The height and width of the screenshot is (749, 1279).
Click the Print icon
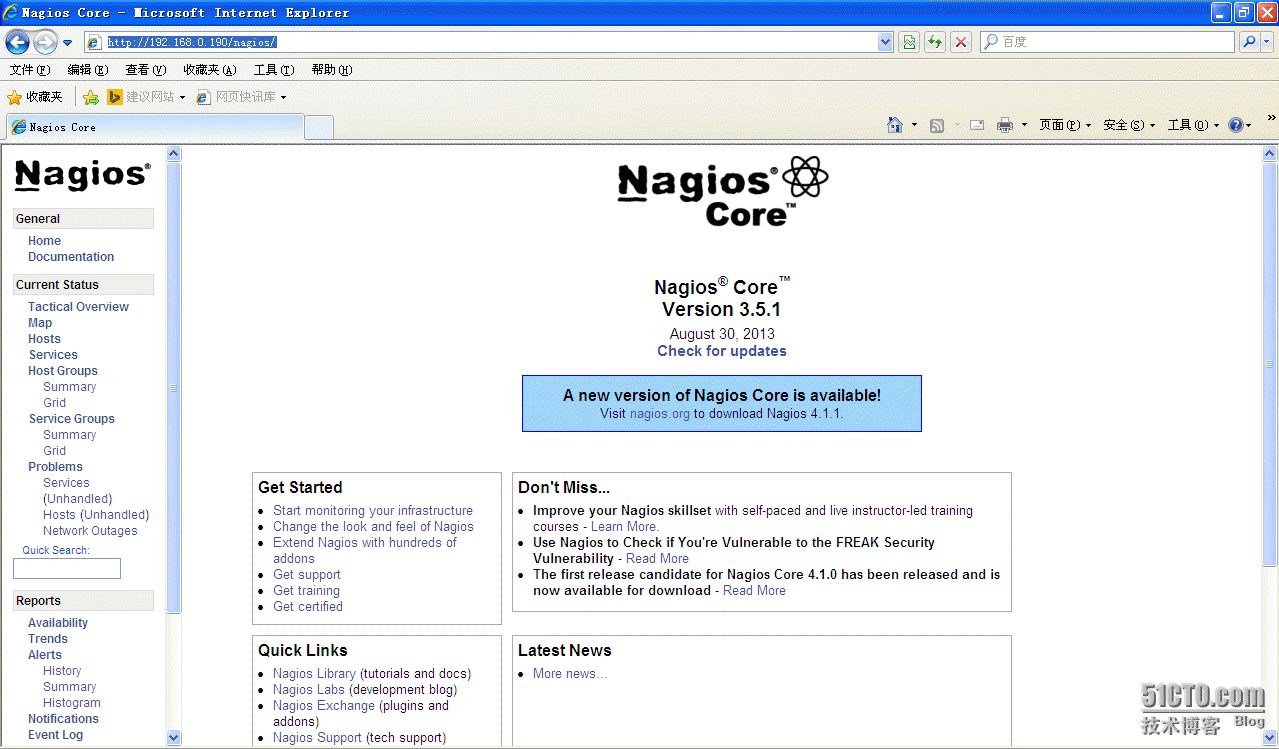[x=1005, y=125]
